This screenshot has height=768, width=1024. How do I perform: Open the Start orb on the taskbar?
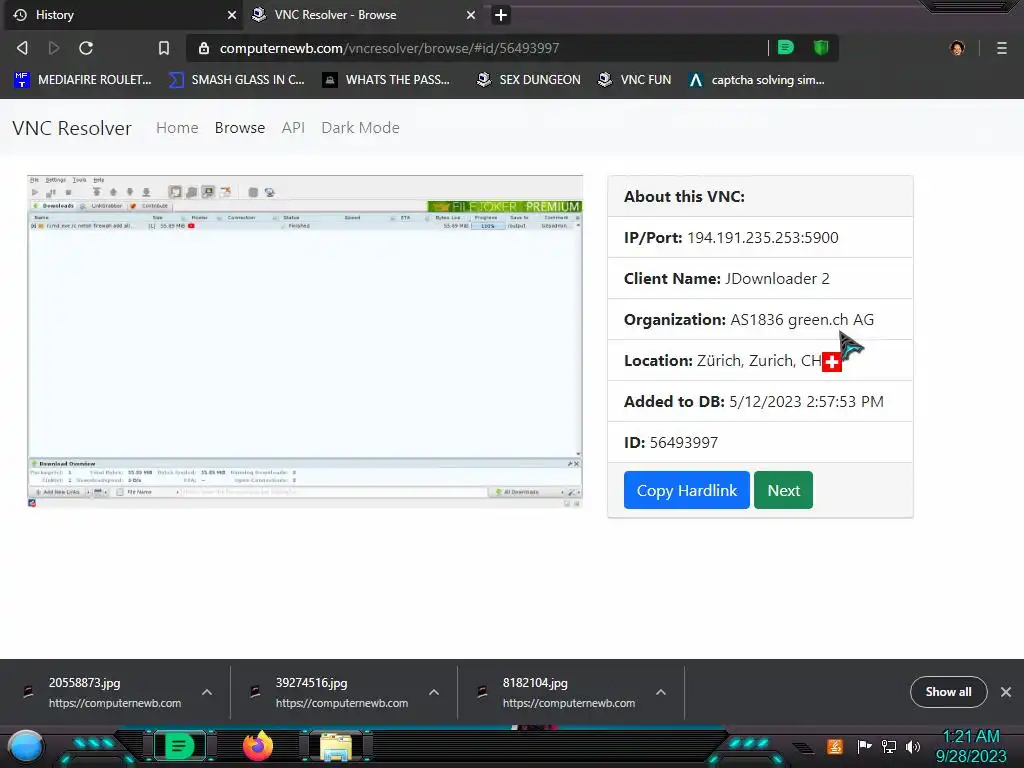point(26,747)
